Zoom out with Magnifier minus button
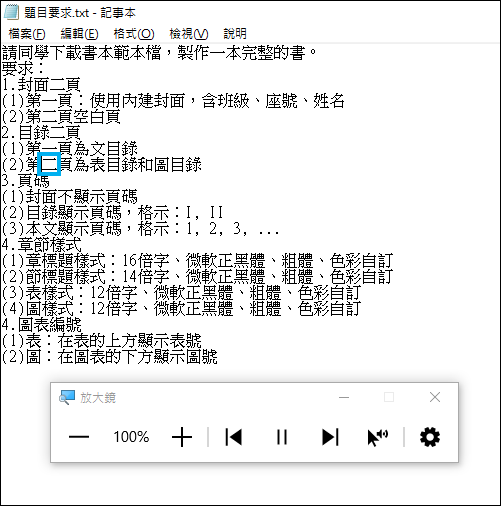Image resolution: width=501 pixels, height=506 pixels. point(79,437)
